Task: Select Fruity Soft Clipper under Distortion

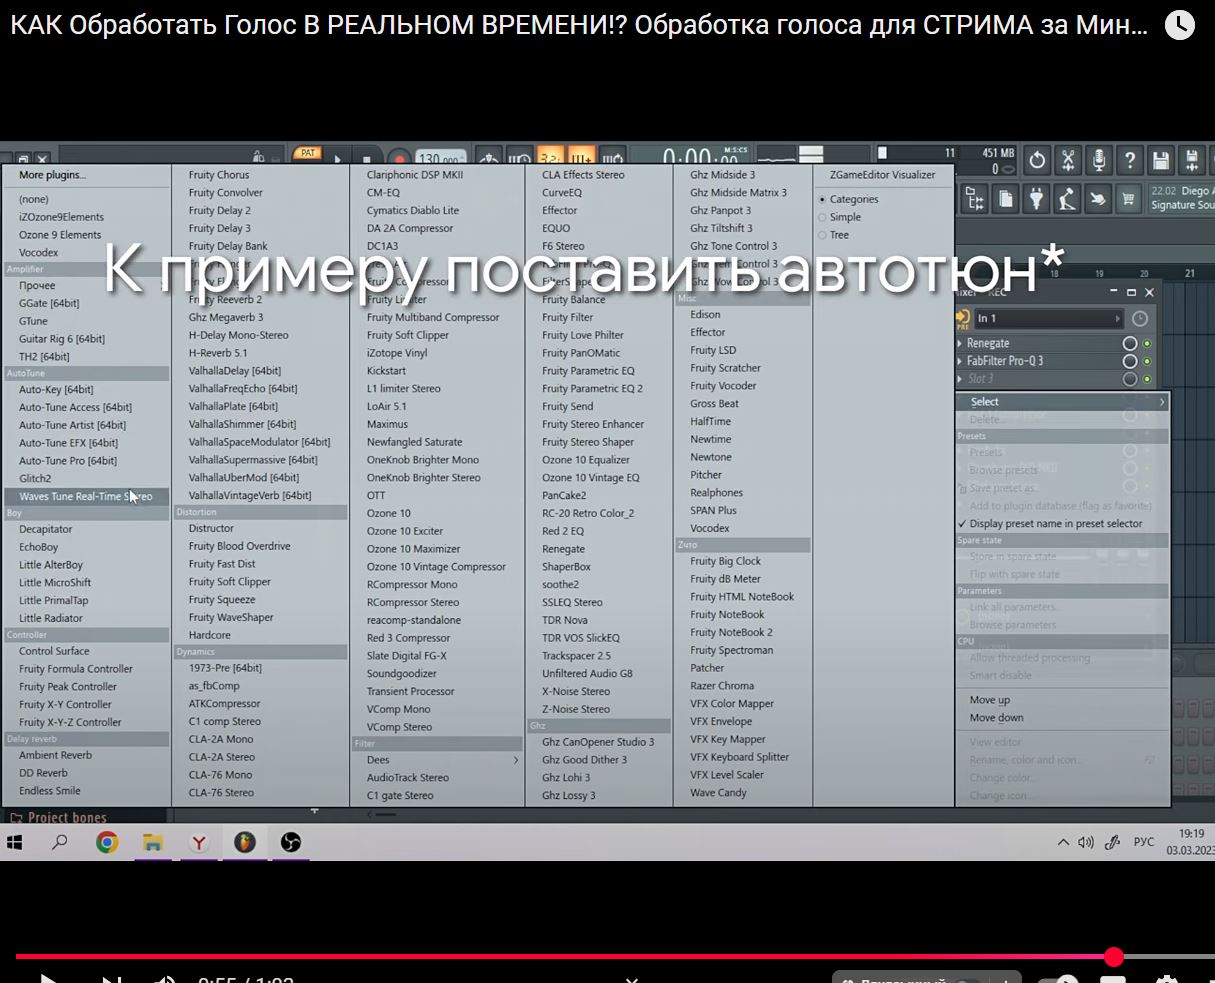Action: coord(230,582)
